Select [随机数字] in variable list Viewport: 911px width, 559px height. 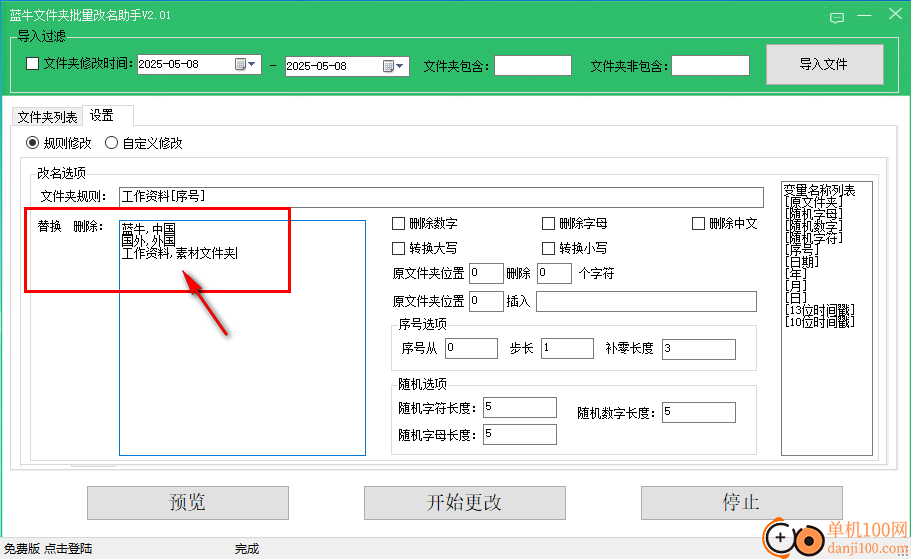[813, 226]
